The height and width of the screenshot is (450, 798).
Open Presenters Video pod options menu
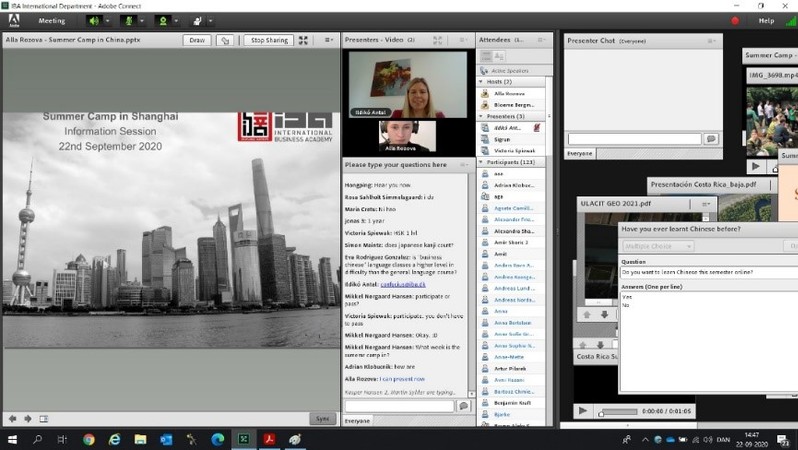(463, 40)
